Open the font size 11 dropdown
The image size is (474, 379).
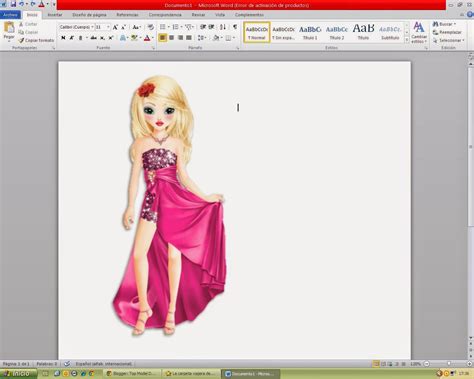click(108, 27)
